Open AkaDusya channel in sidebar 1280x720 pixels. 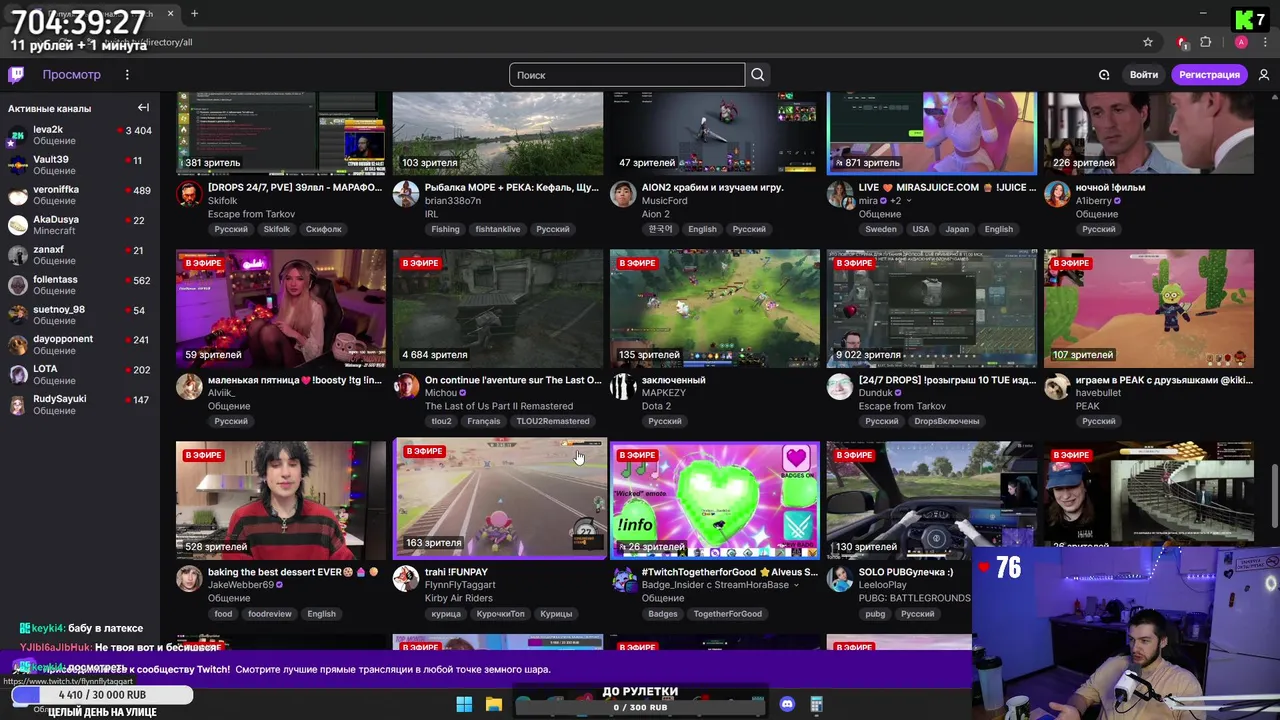coord(80,225)
